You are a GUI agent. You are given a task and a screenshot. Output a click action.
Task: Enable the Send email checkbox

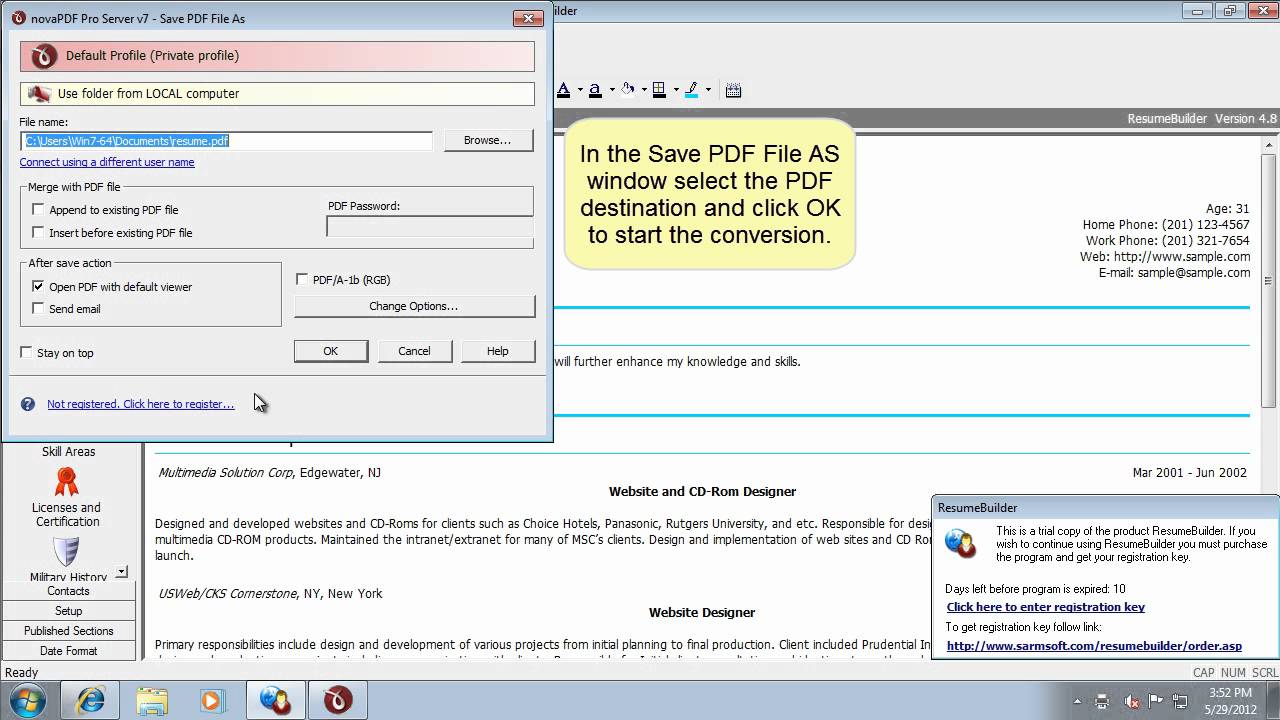click(38, 309)
